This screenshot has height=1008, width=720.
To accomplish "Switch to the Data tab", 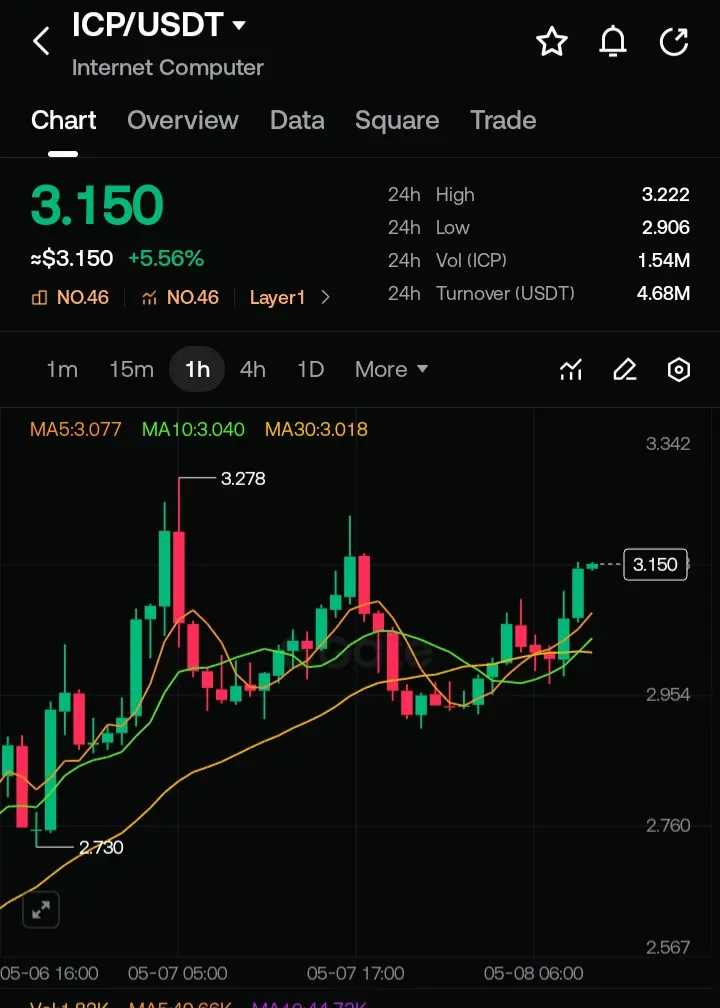I will (x=297, y=120).
